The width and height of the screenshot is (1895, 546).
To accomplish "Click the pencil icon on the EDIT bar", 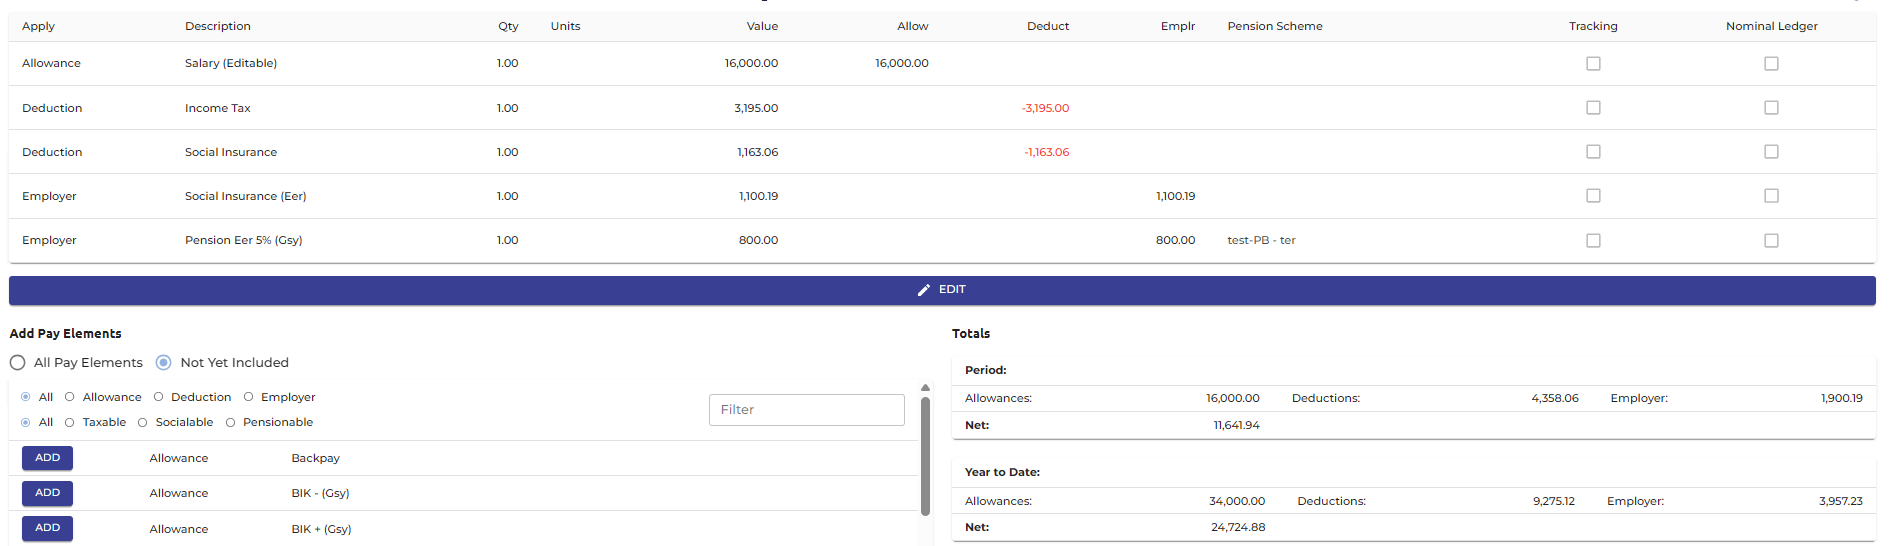I will 924,290.
